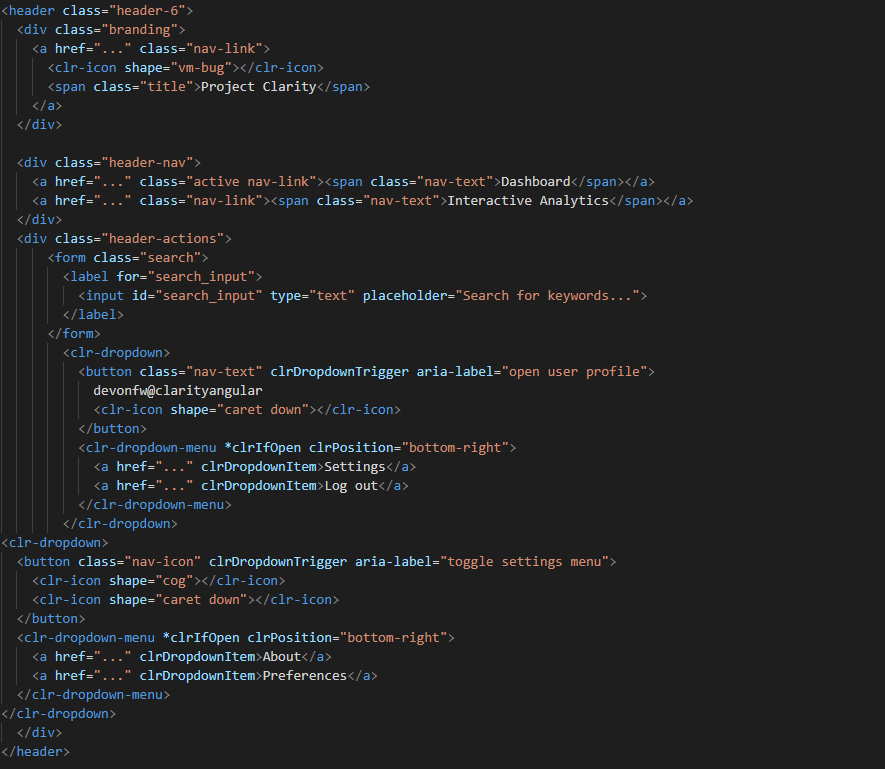Click the "Search for keywords..." placeholder text

coord(550,295)
